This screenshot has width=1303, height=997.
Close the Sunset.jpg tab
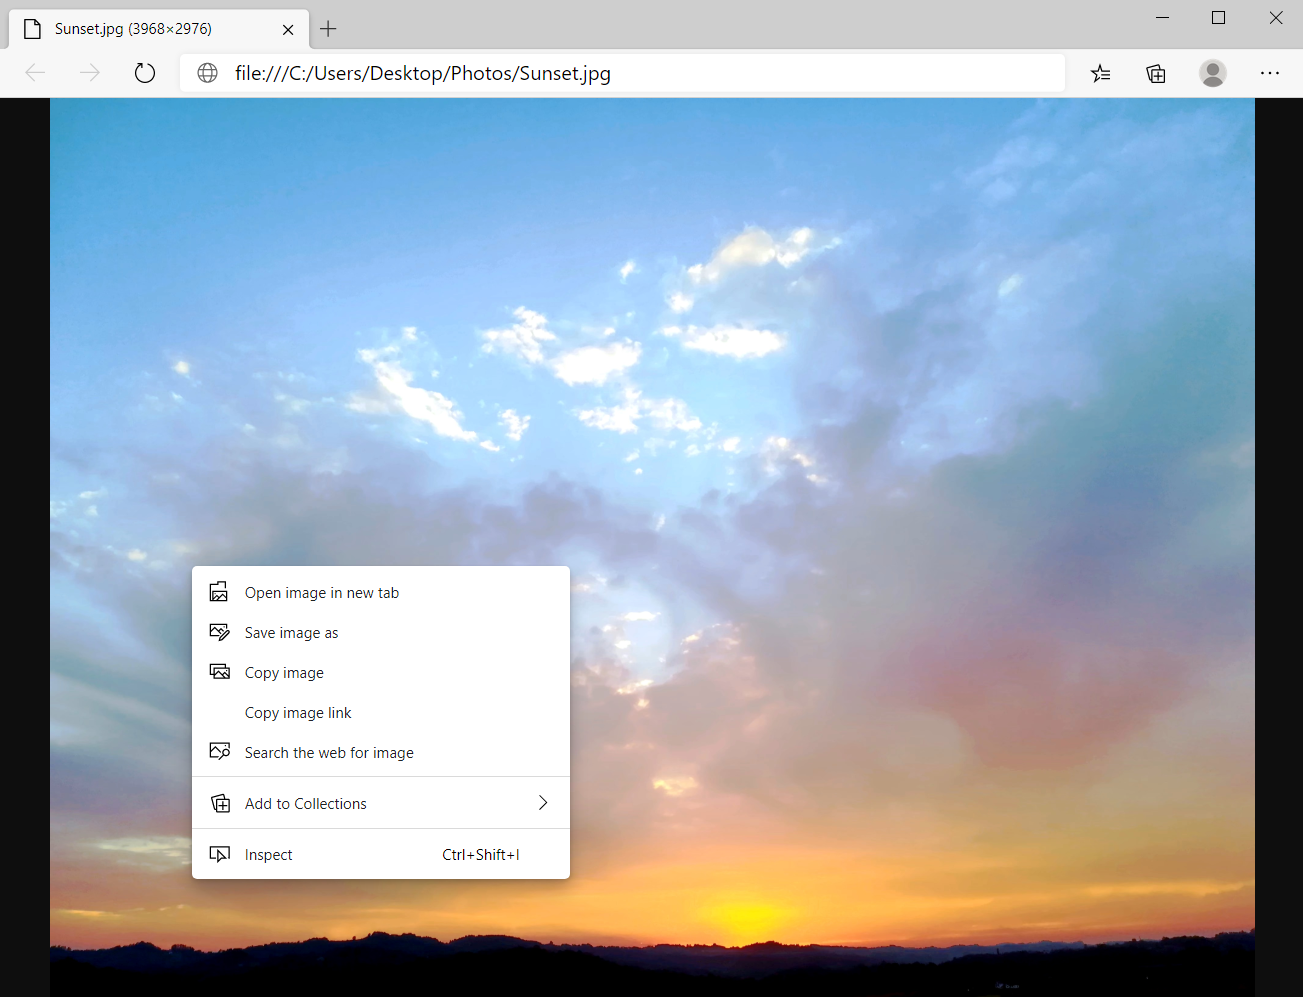(x=288, y=30)
